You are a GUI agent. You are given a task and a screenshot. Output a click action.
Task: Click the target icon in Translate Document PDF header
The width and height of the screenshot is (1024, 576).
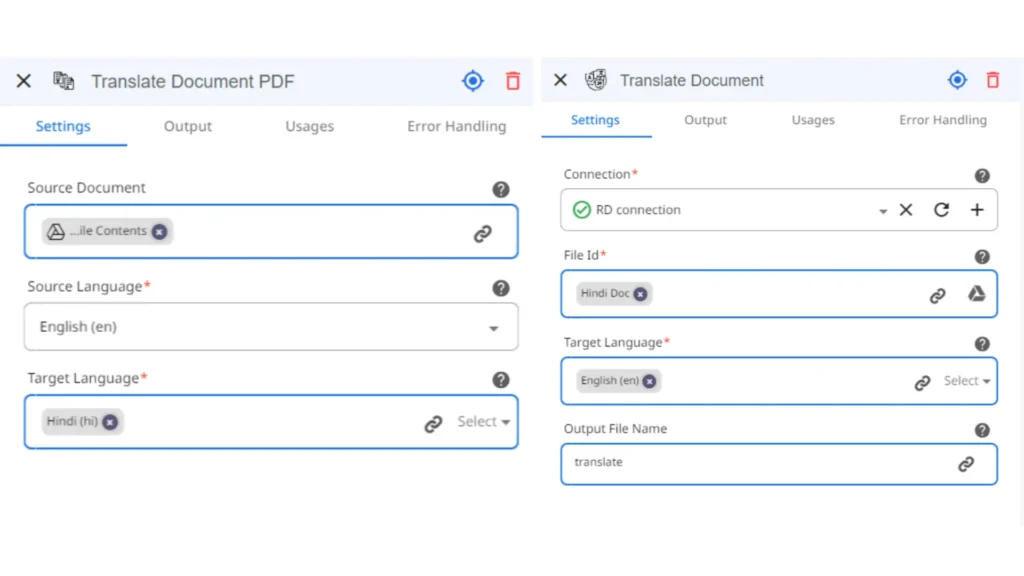pyautogui.click(x=473, y=81)
